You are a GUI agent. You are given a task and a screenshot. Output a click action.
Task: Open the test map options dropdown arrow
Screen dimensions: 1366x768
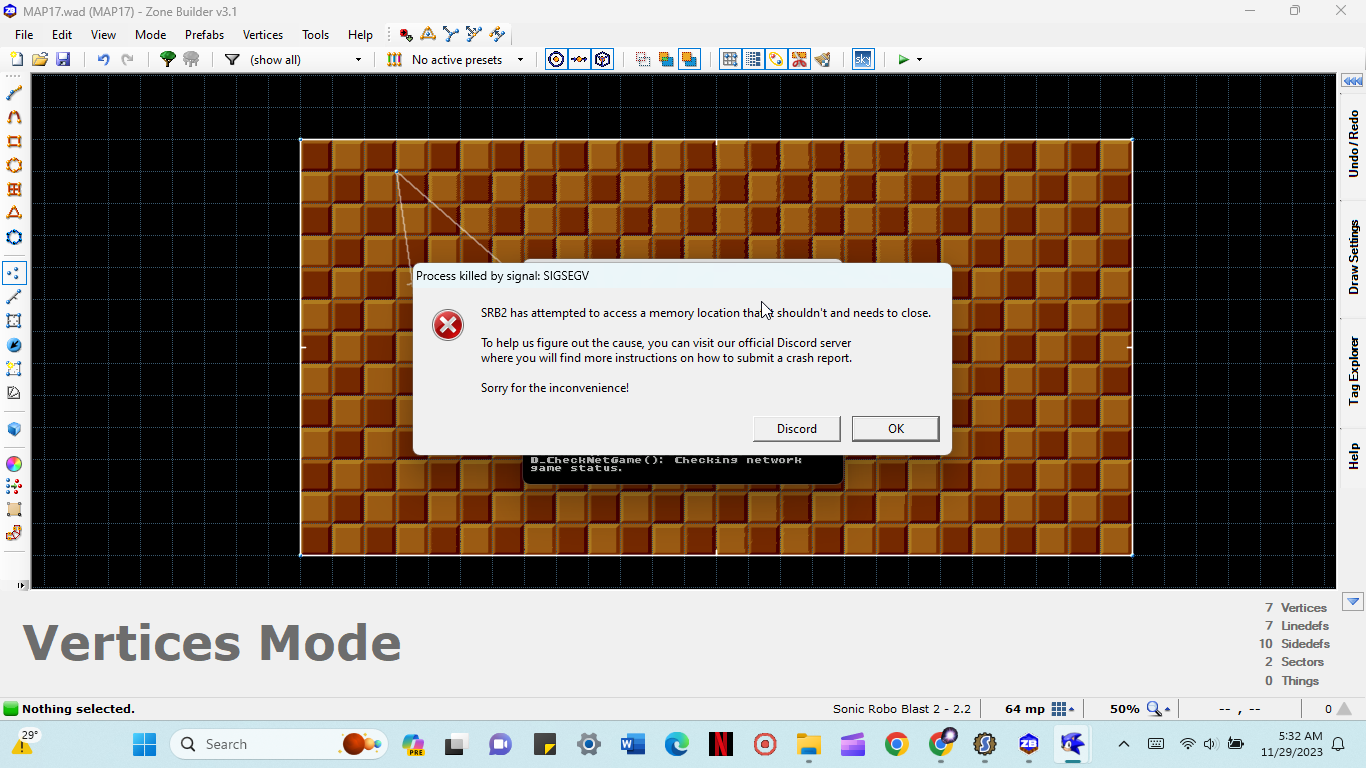click(919, 60)
